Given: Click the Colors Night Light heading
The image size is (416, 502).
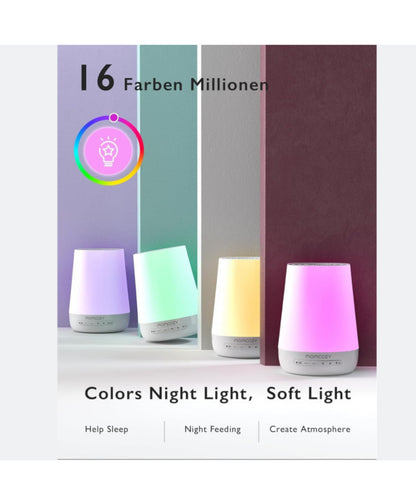Looking at the screenshot, I should tap(168, 394).
